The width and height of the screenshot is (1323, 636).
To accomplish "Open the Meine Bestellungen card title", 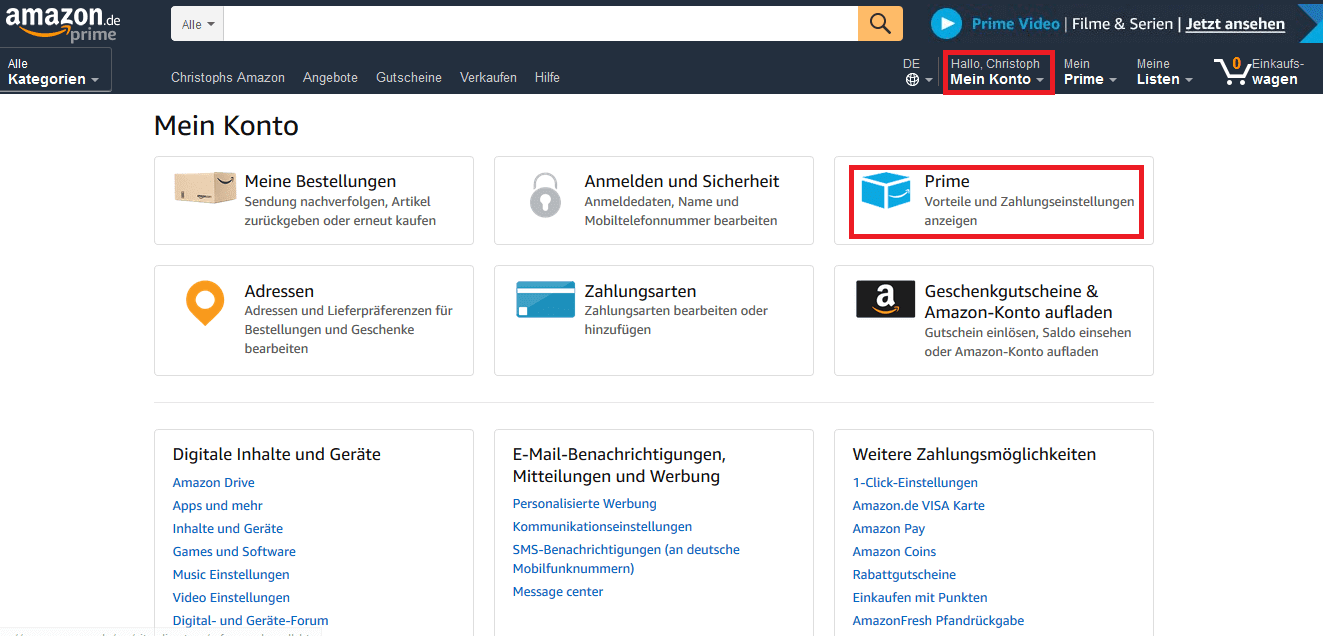I will [320, 181].
